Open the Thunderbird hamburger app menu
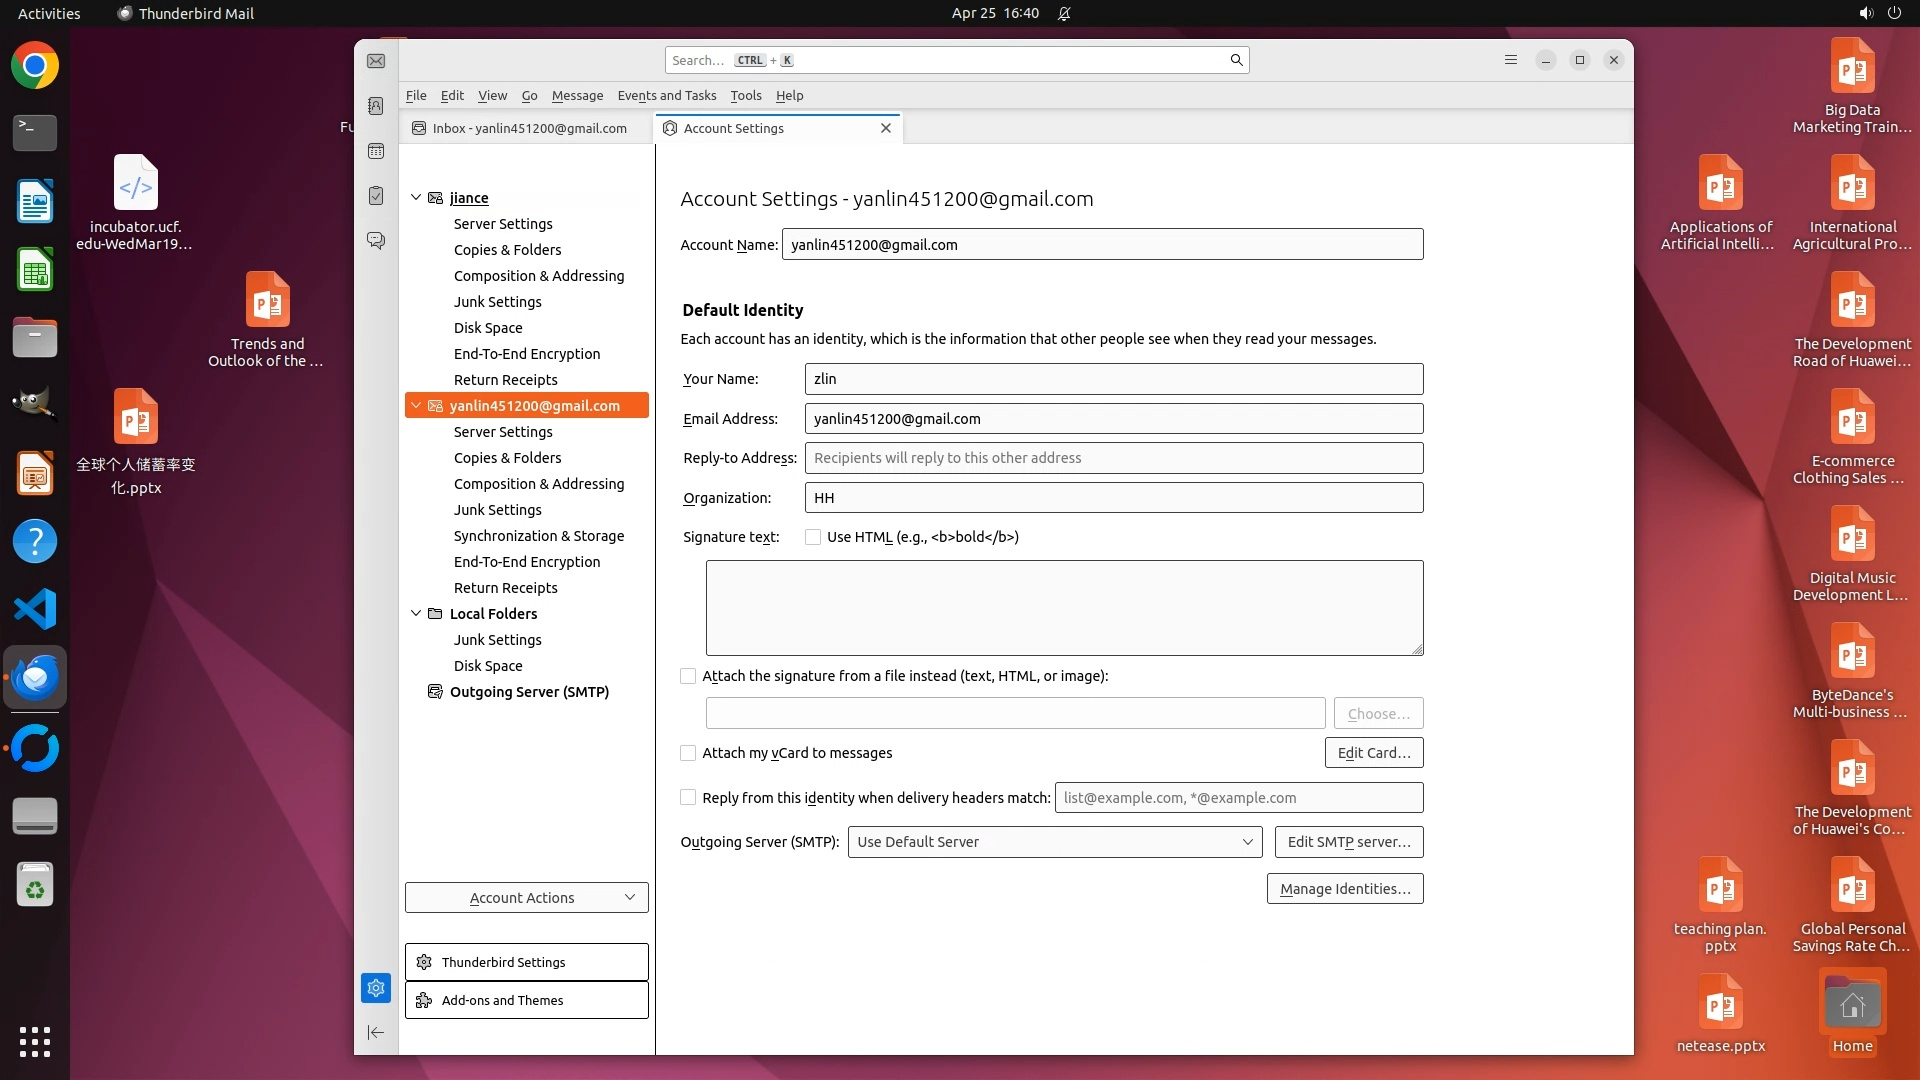 [x=1510, y=60]
